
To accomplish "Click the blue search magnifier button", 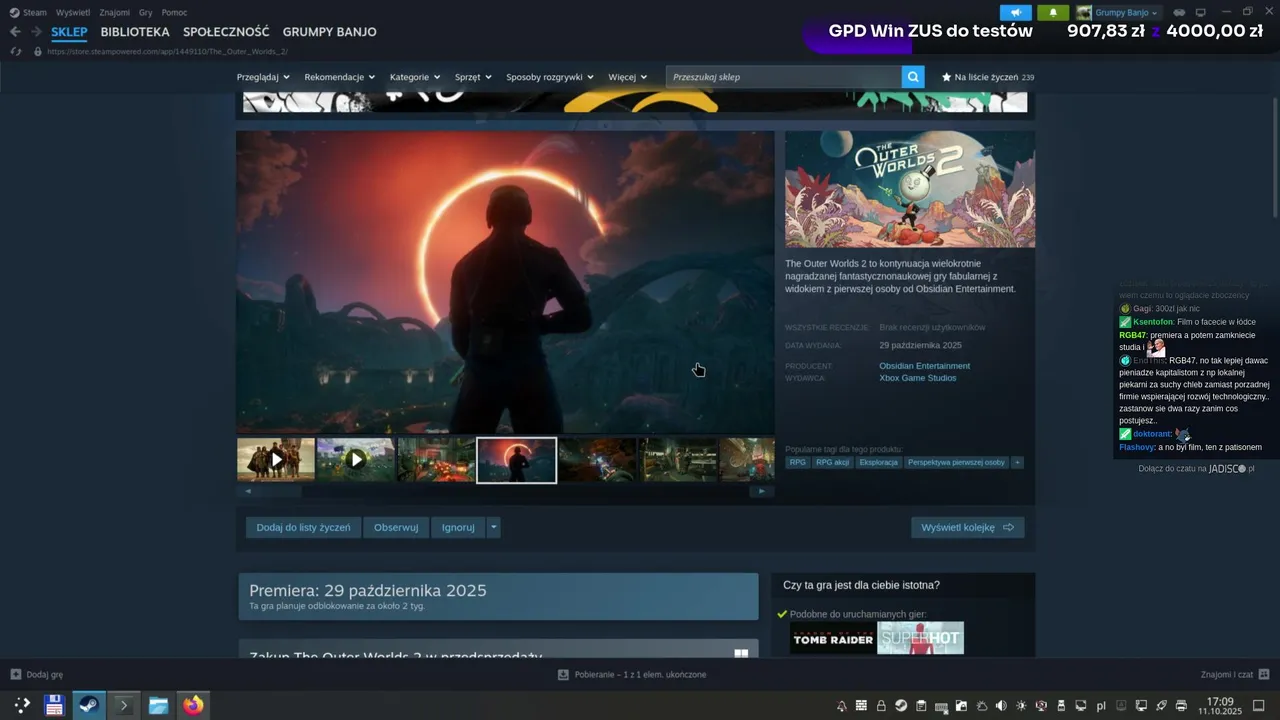I will pyautogui.click(x=913, y=77).
